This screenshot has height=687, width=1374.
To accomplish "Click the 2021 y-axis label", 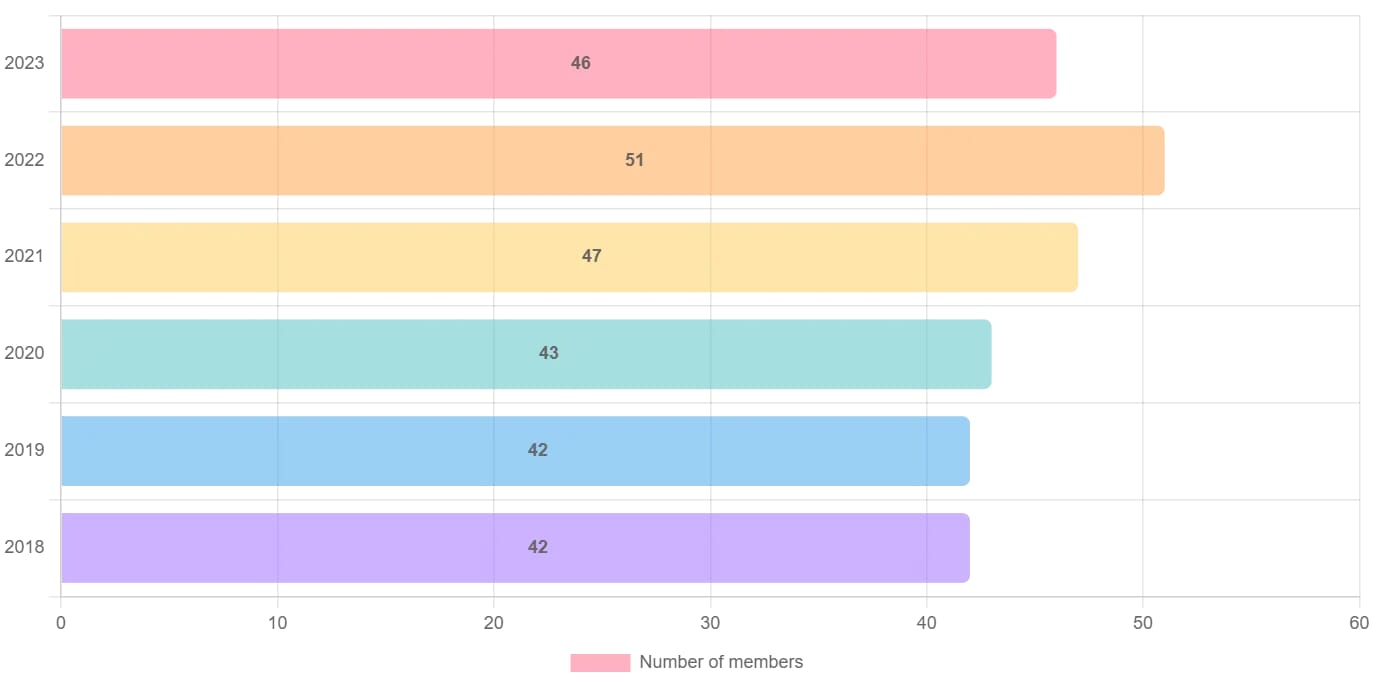I will point(24,256).
